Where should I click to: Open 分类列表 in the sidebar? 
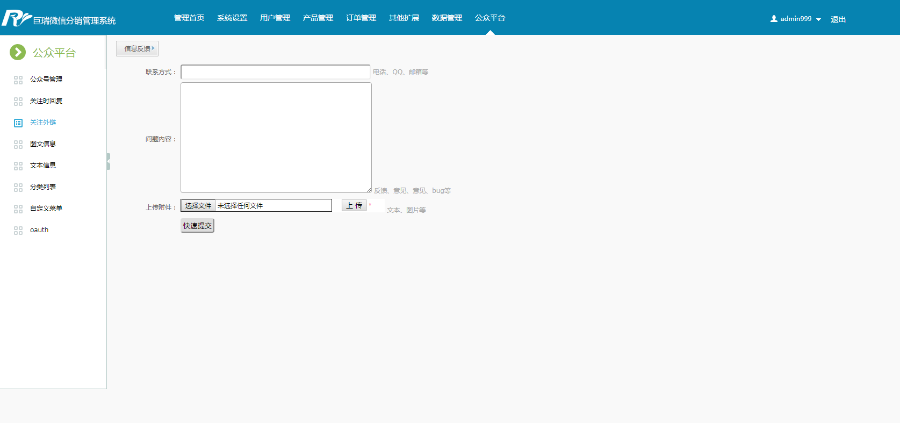click(42, 187)
